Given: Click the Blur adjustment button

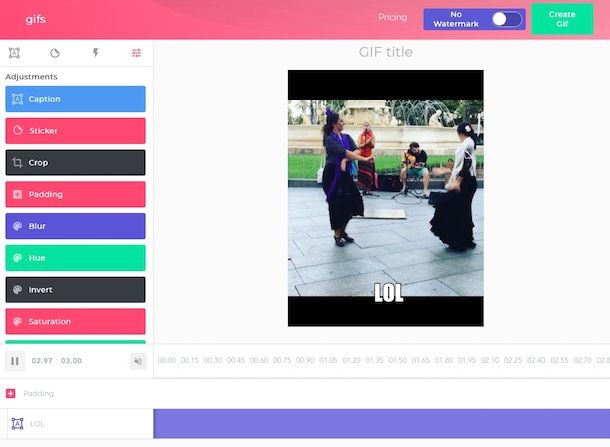Looking at the screenshot, I should (75, 226).
